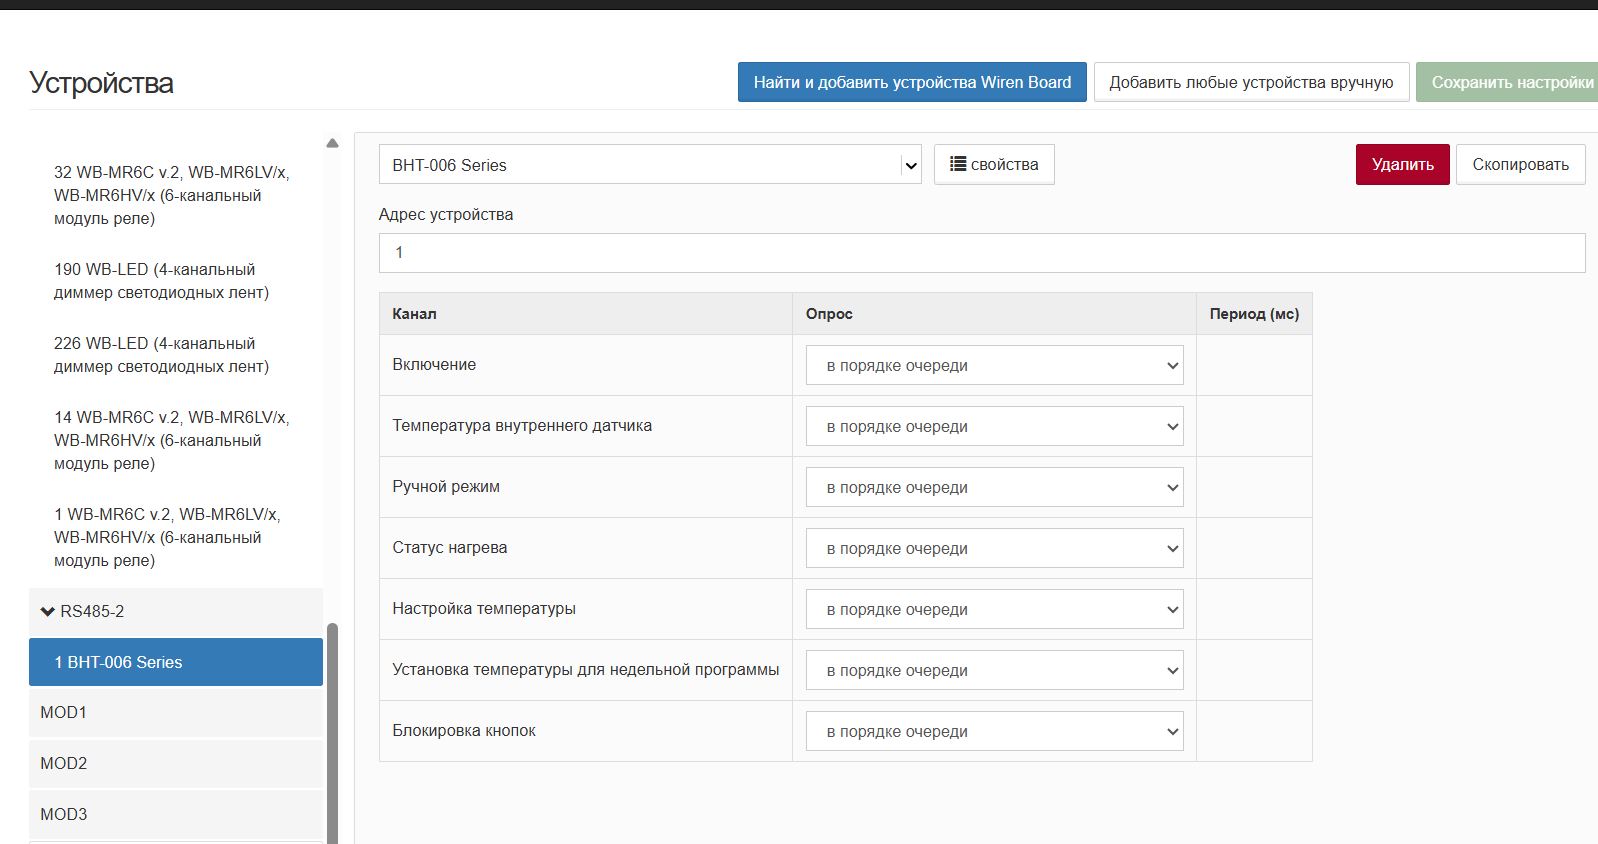Click Найти и добавить устройства Wiren Board

pos(911,82)
